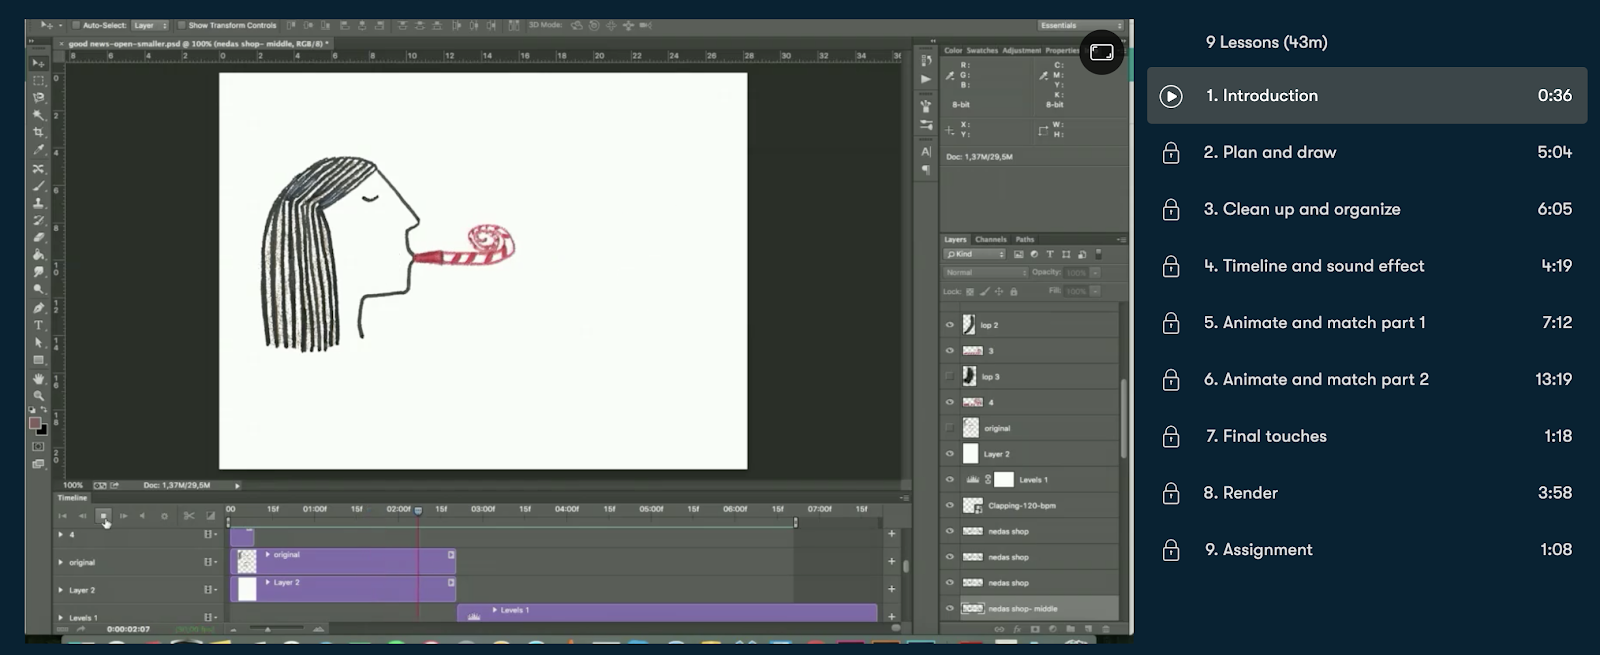Select the Brush tool
1600x655 pixels.
coord(39,185)
